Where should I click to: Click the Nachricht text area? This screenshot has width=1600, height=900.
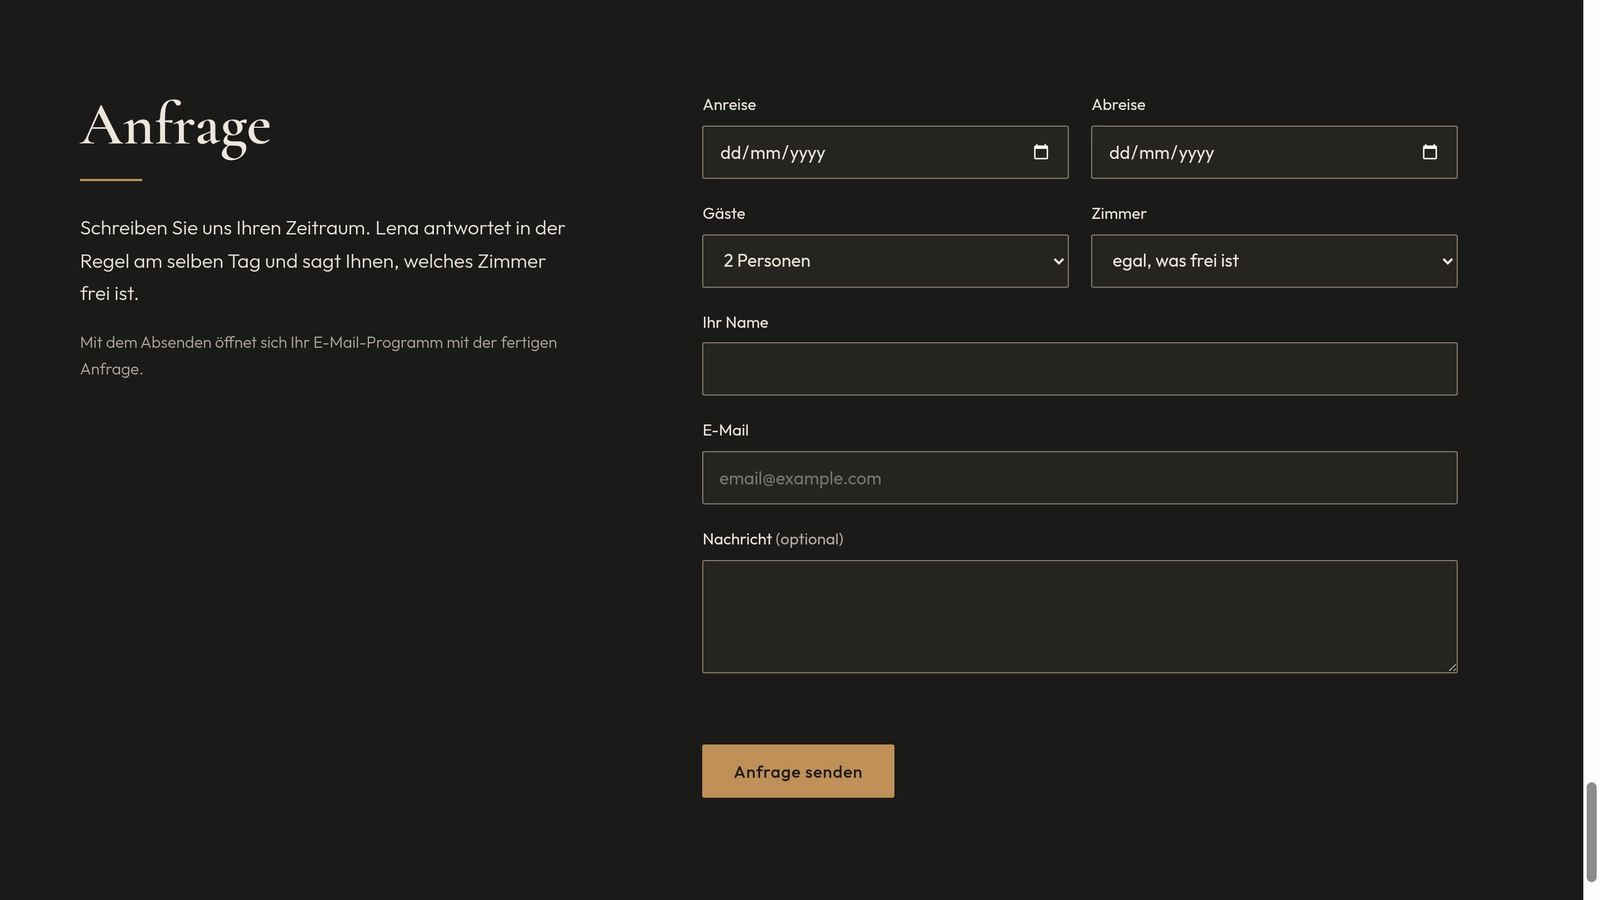[1080, 617]
